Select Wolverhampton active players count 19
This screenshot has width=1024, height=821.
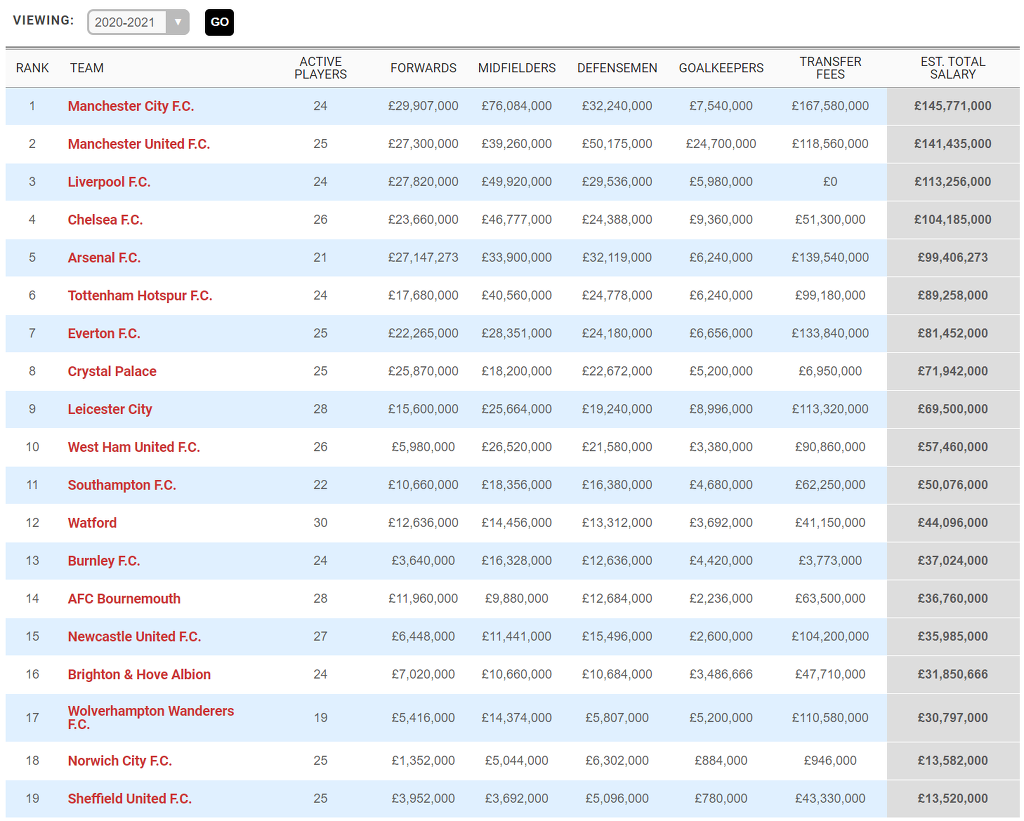pos(320,717)
